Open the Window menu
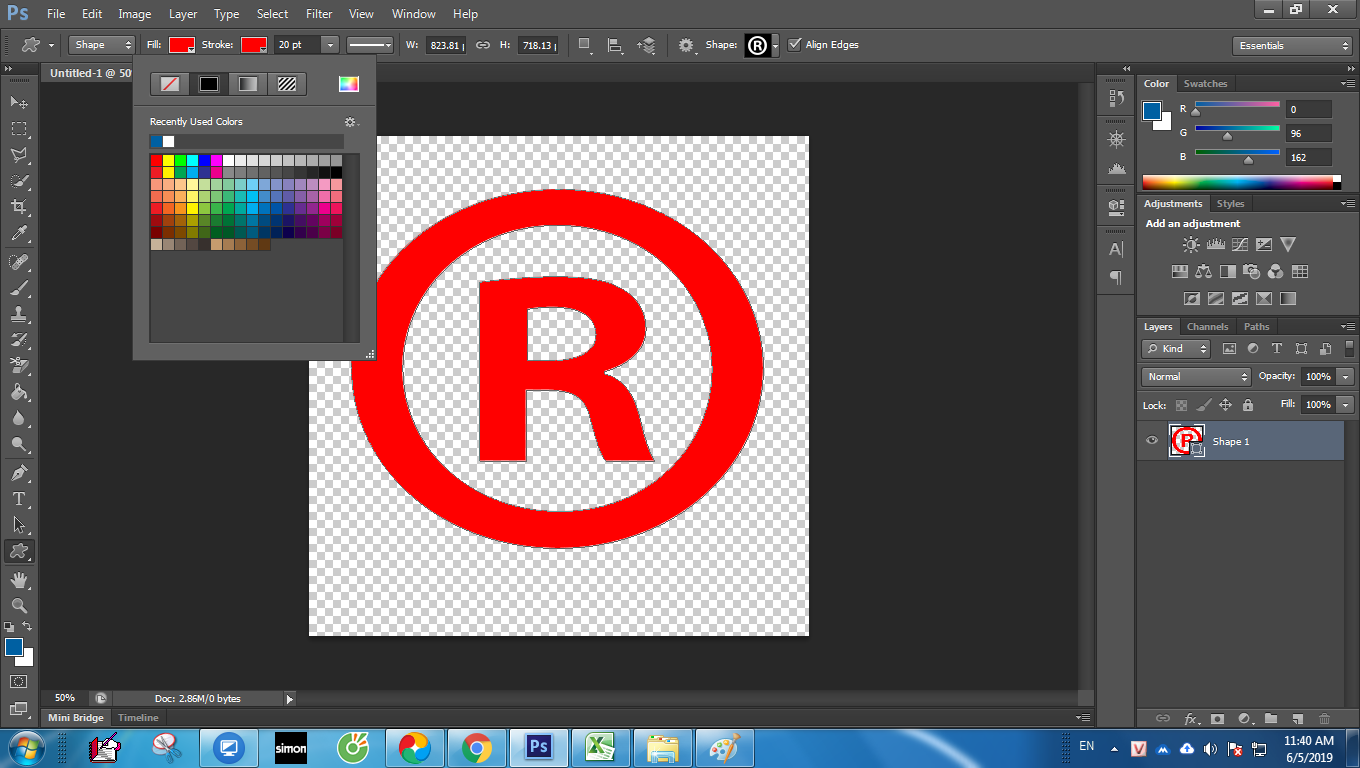This screenshot has height=768, width=1360. pyautogui.click(x=413, y=14)
